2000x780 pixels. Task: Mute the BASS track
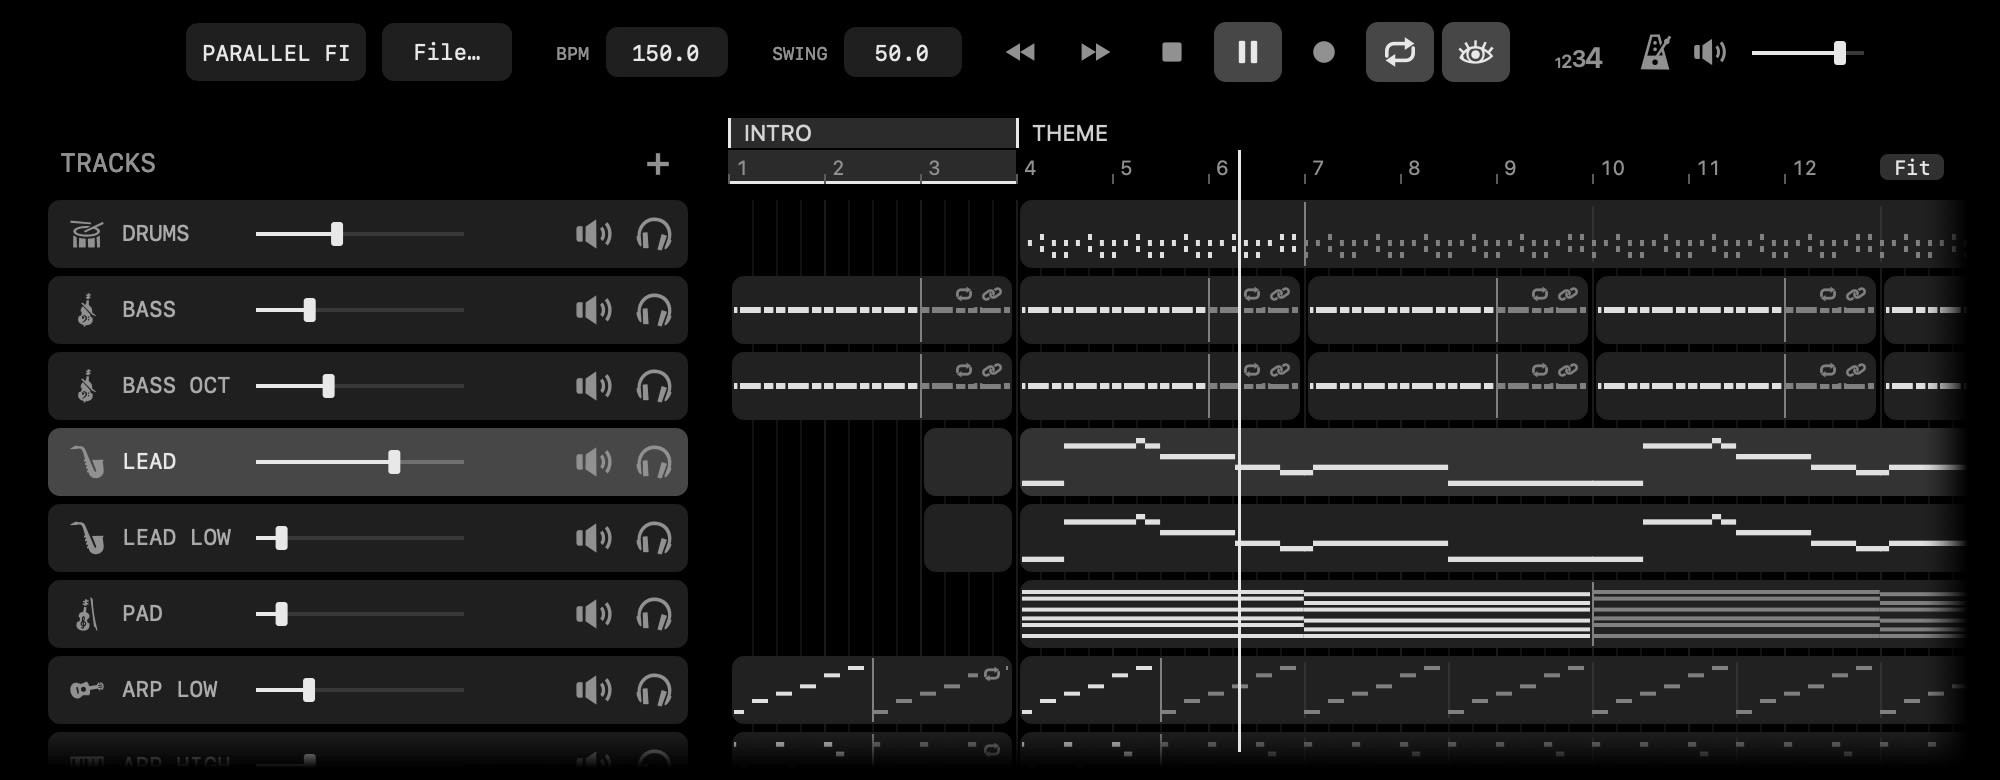tap(594, 310)
